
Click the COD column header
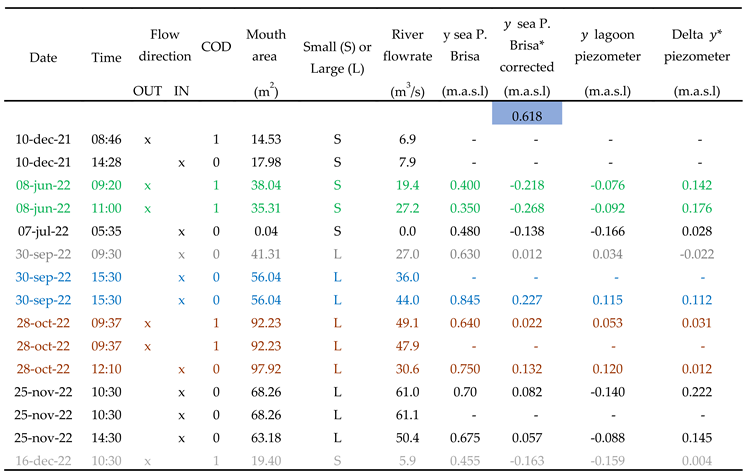point(216,47)
